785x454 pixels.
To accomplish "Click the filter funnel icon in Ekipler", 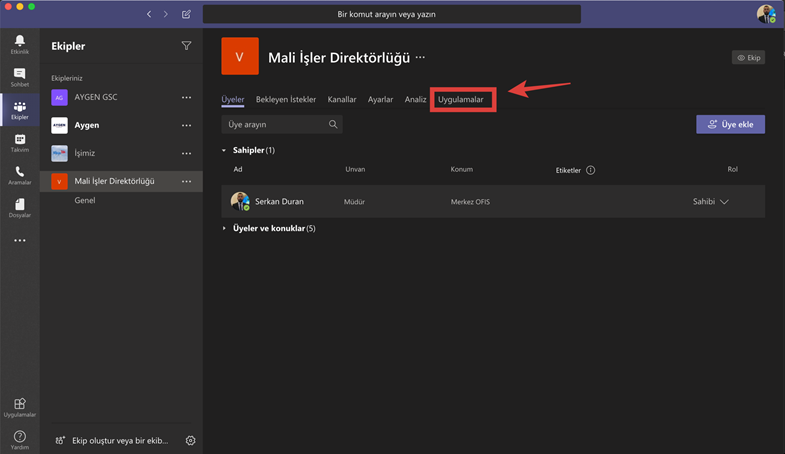I will [x=186, y=46].
